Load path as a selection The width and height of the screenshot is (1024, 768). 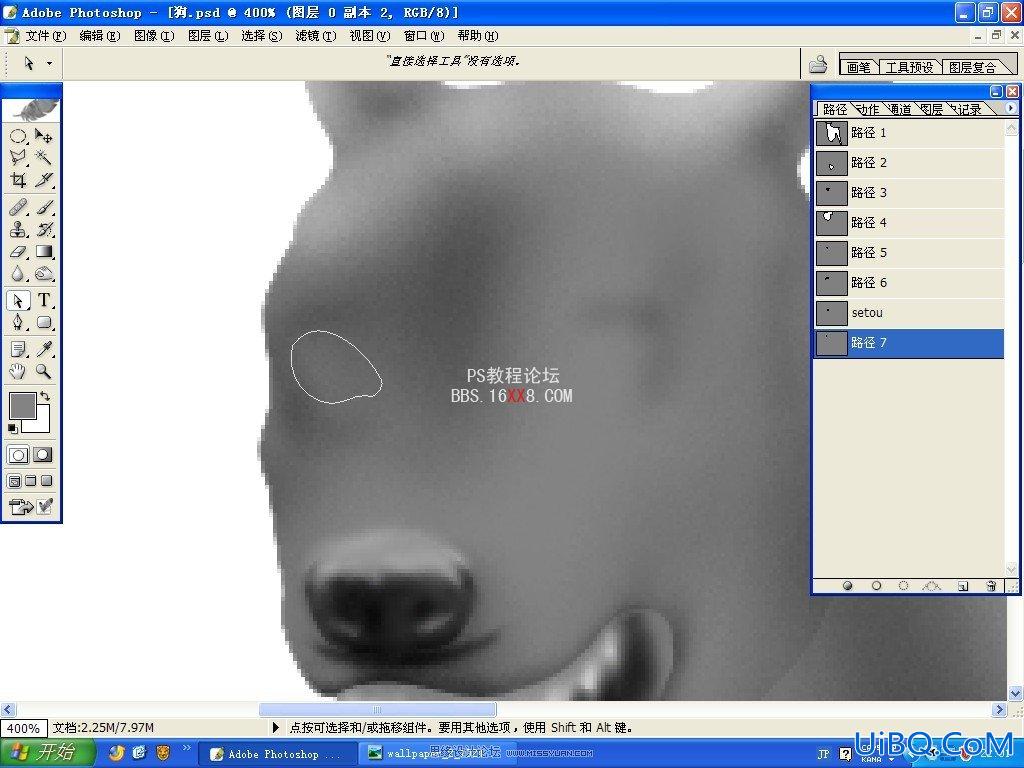click(x=903, y=586)
